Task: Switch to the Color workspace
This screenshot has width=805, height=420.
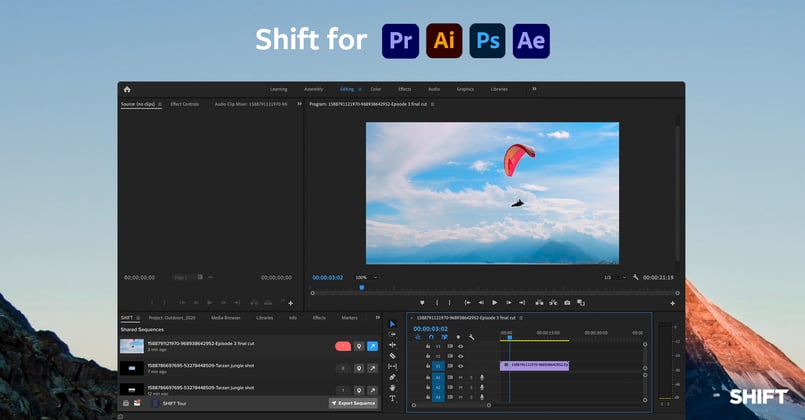Action: click(376, 89)
